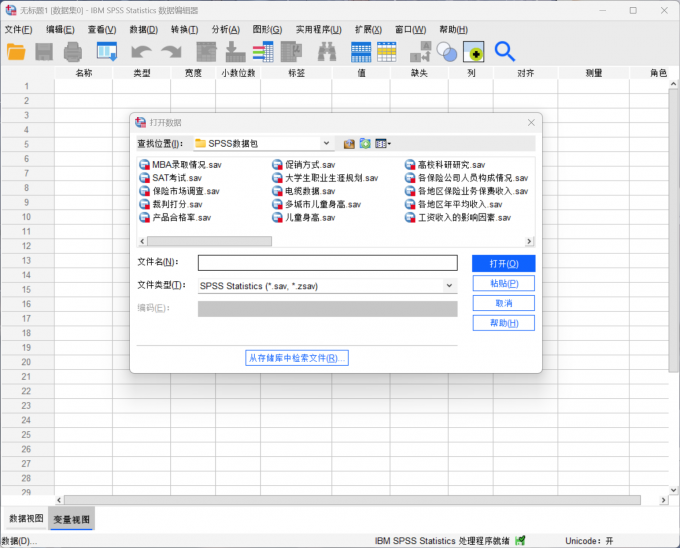This screenshot has height=548, width=680.
Task: Open the 数据(D) menu
Action: point(144,29)
